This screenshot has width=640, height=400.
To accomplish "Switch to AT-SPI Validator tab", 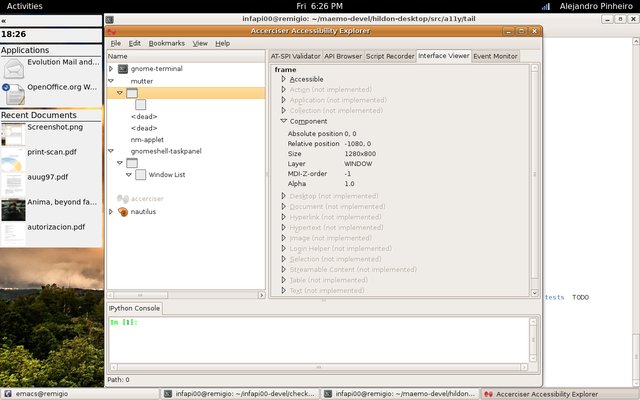I will pos(296,56).
